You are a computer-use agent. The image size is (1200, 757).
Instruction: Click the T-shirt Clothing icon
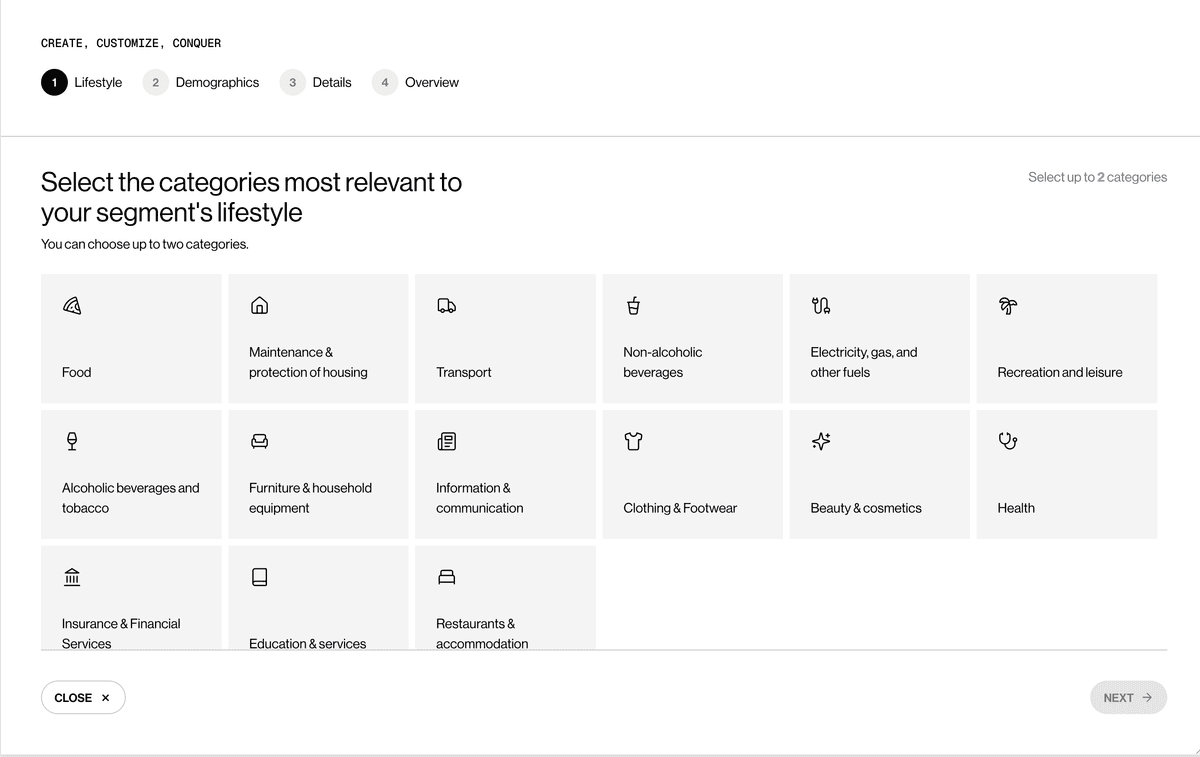[x=633, y=441]
